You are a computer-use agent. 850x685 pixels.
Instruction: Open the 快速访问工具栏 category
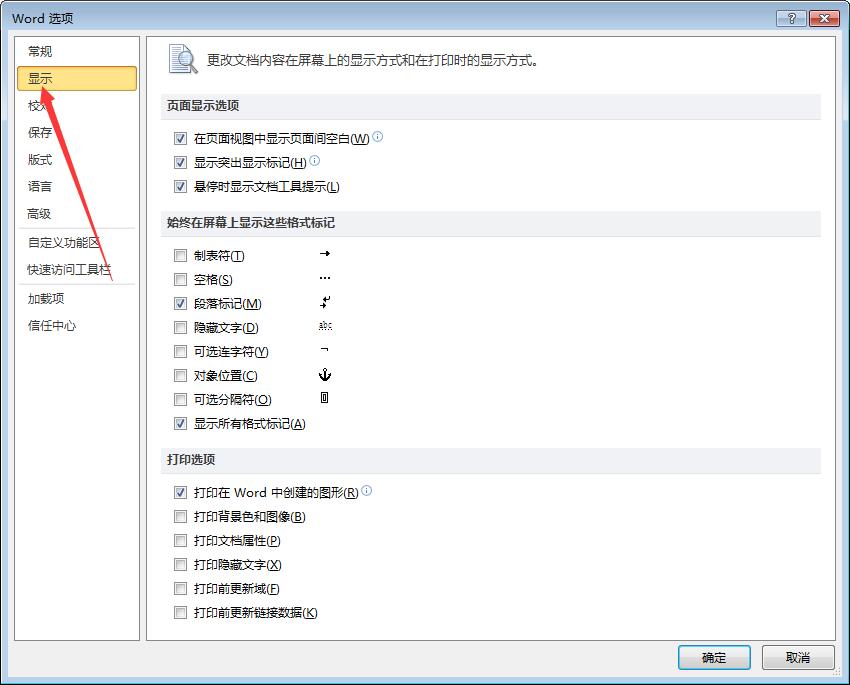coord(76,269)
